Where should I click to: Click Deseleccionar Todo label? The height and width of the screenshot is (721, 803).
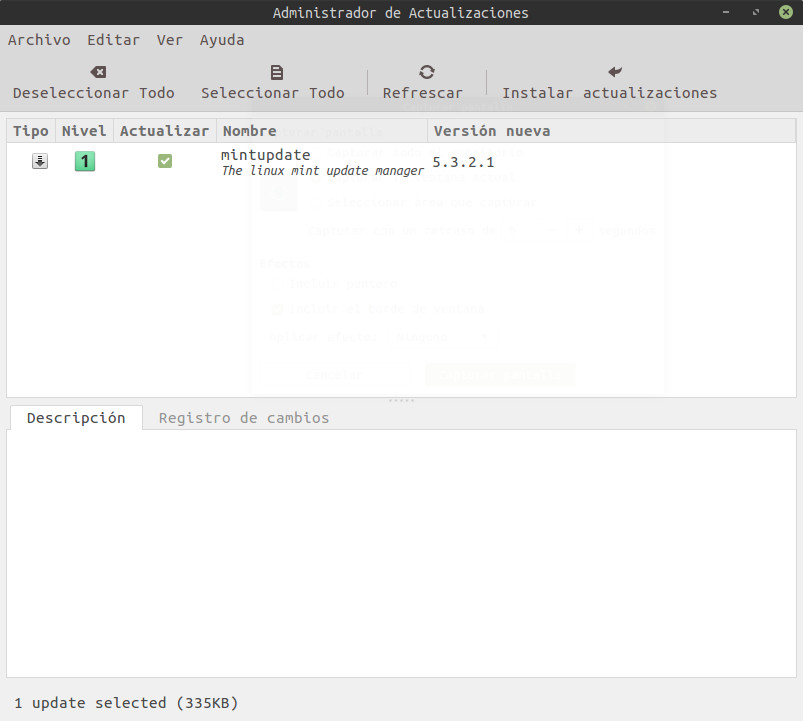coord(94,93)
